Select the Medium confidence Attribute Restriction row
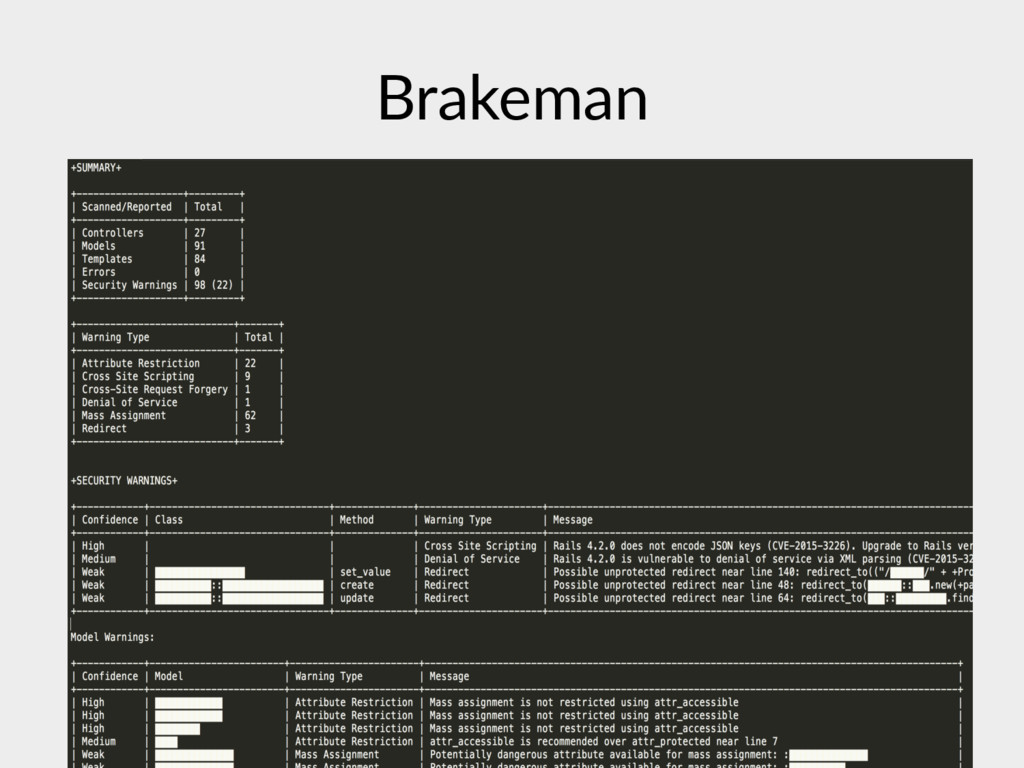 [x=517, y=742]
